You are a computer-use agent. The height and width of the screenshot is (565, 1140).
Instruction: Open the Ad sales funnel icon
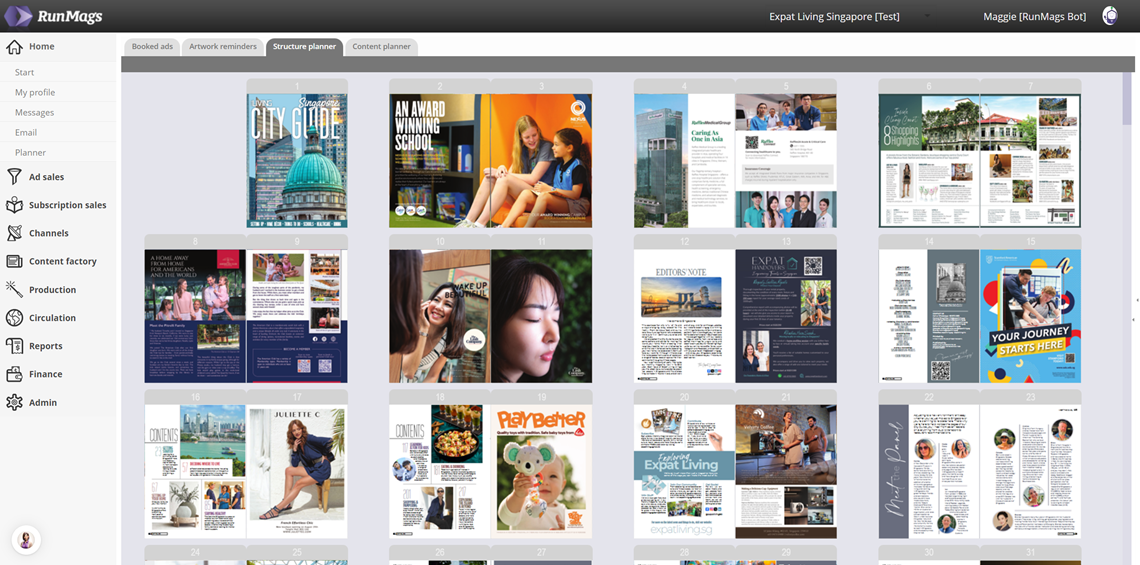point(14,177)
